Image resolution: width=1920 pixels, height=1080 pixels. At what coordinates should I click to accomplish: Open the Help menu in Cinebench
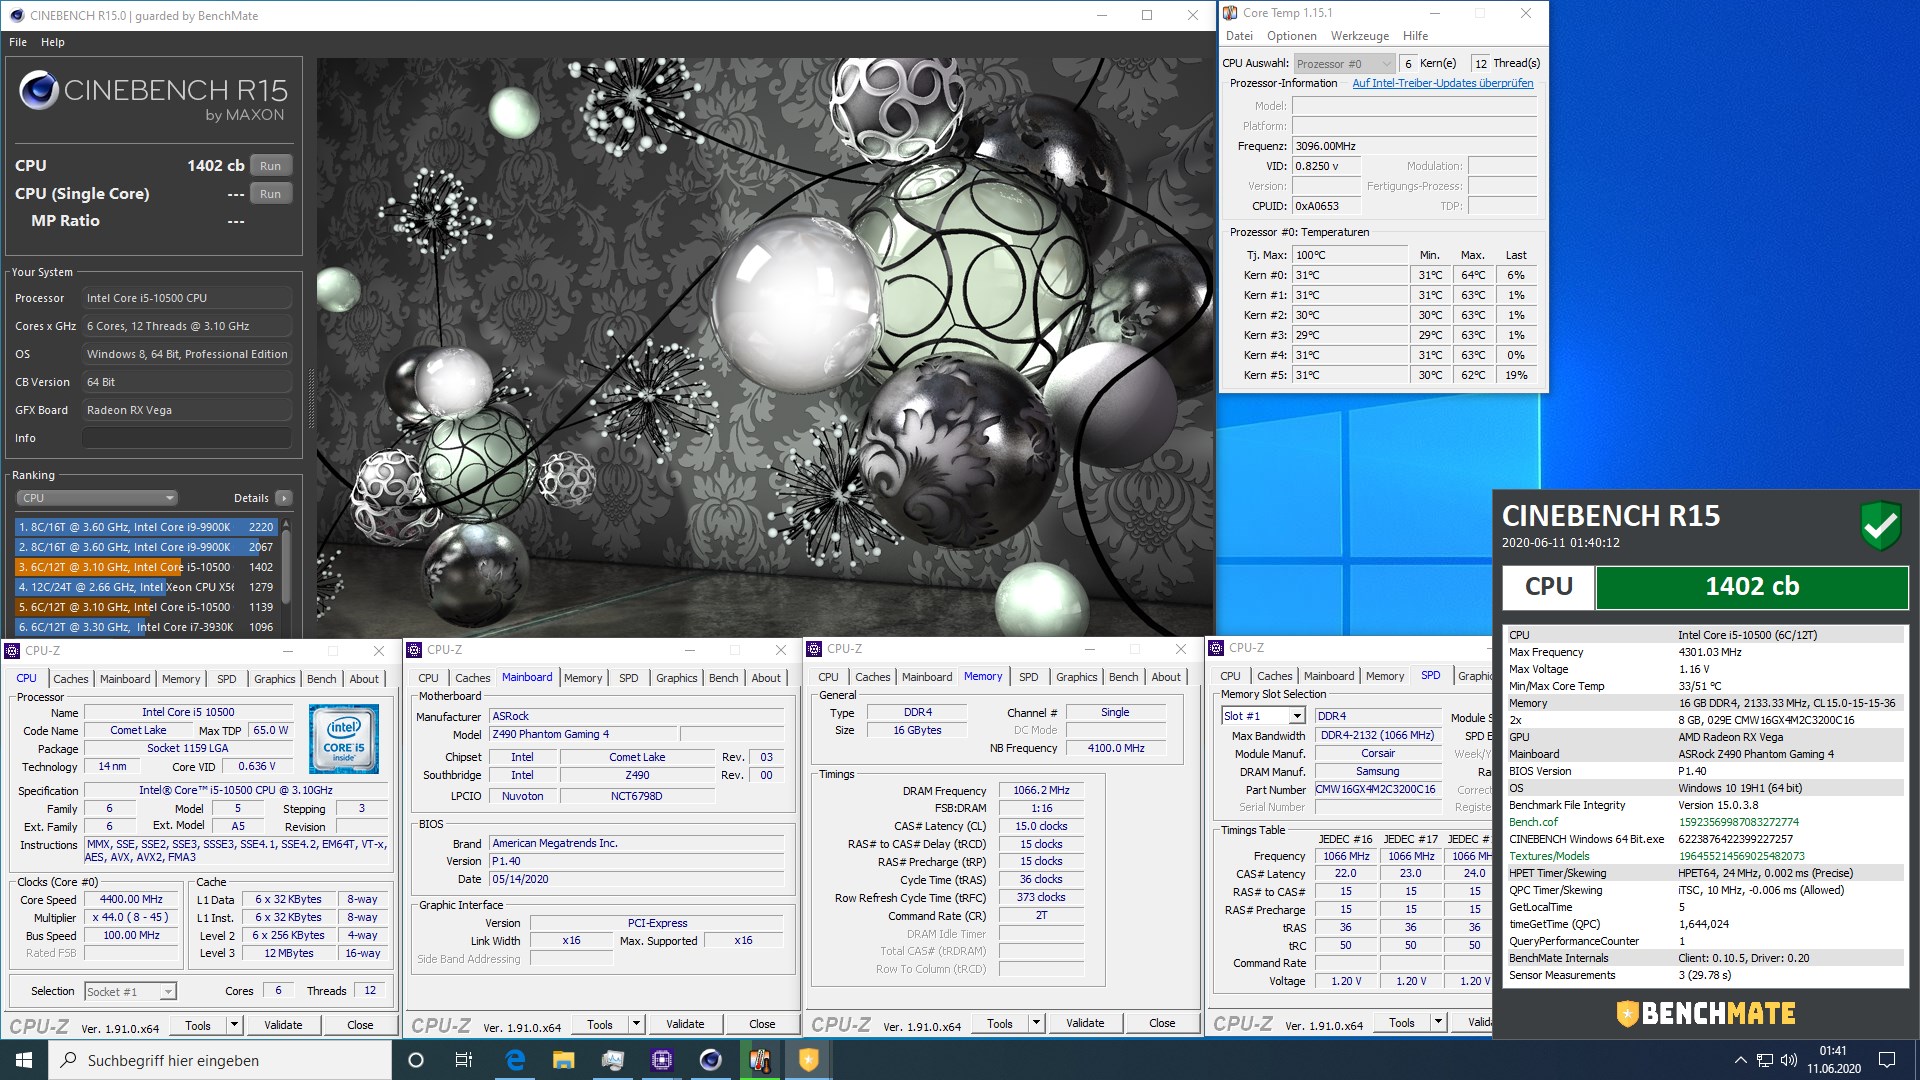(x=53, y=42)
